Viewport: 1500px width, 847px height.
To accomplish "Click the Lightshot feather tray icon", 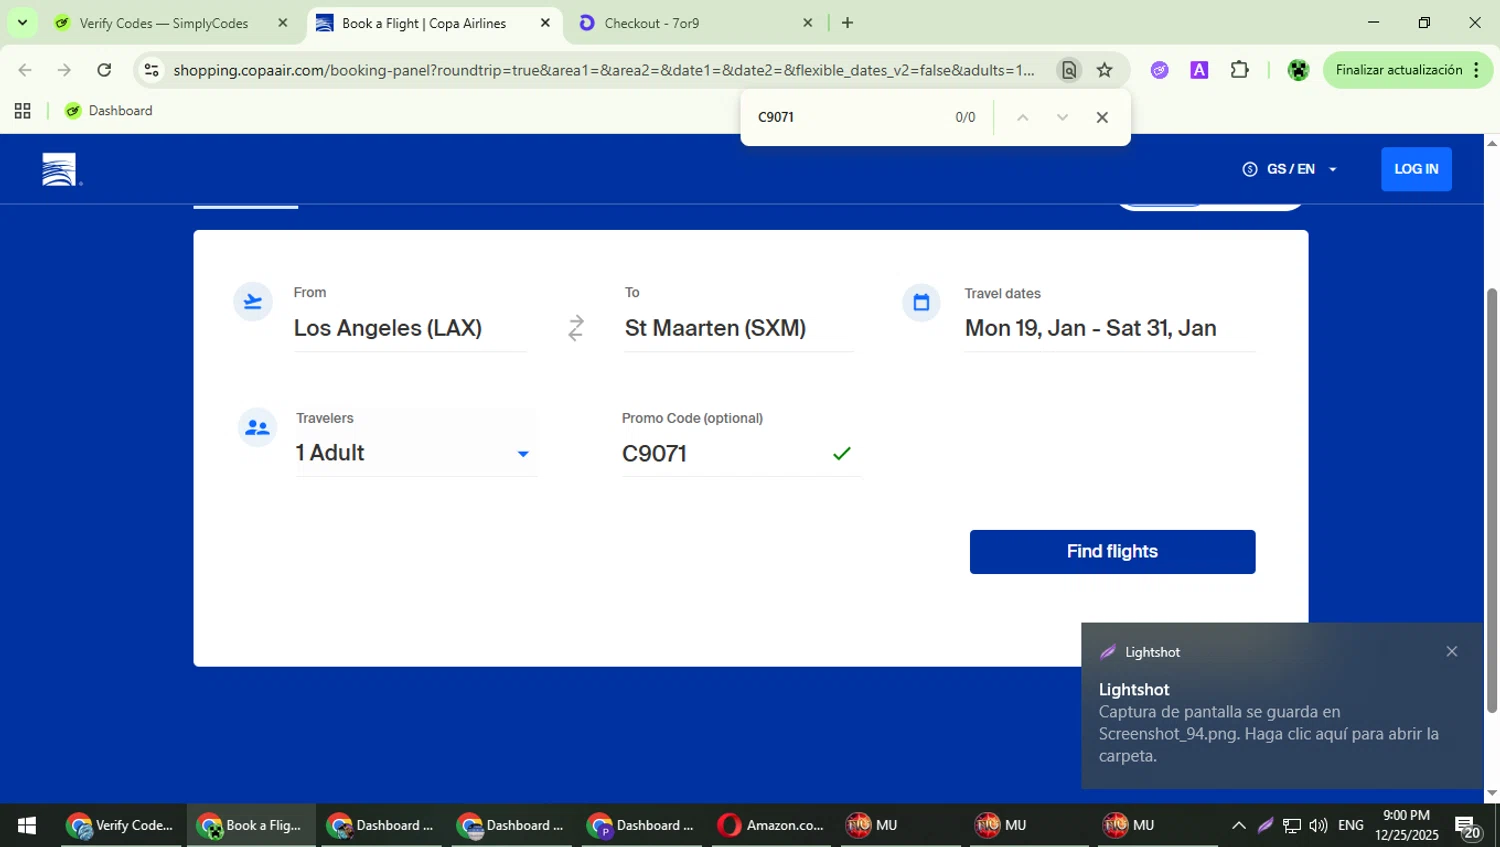I will 1265,825.
